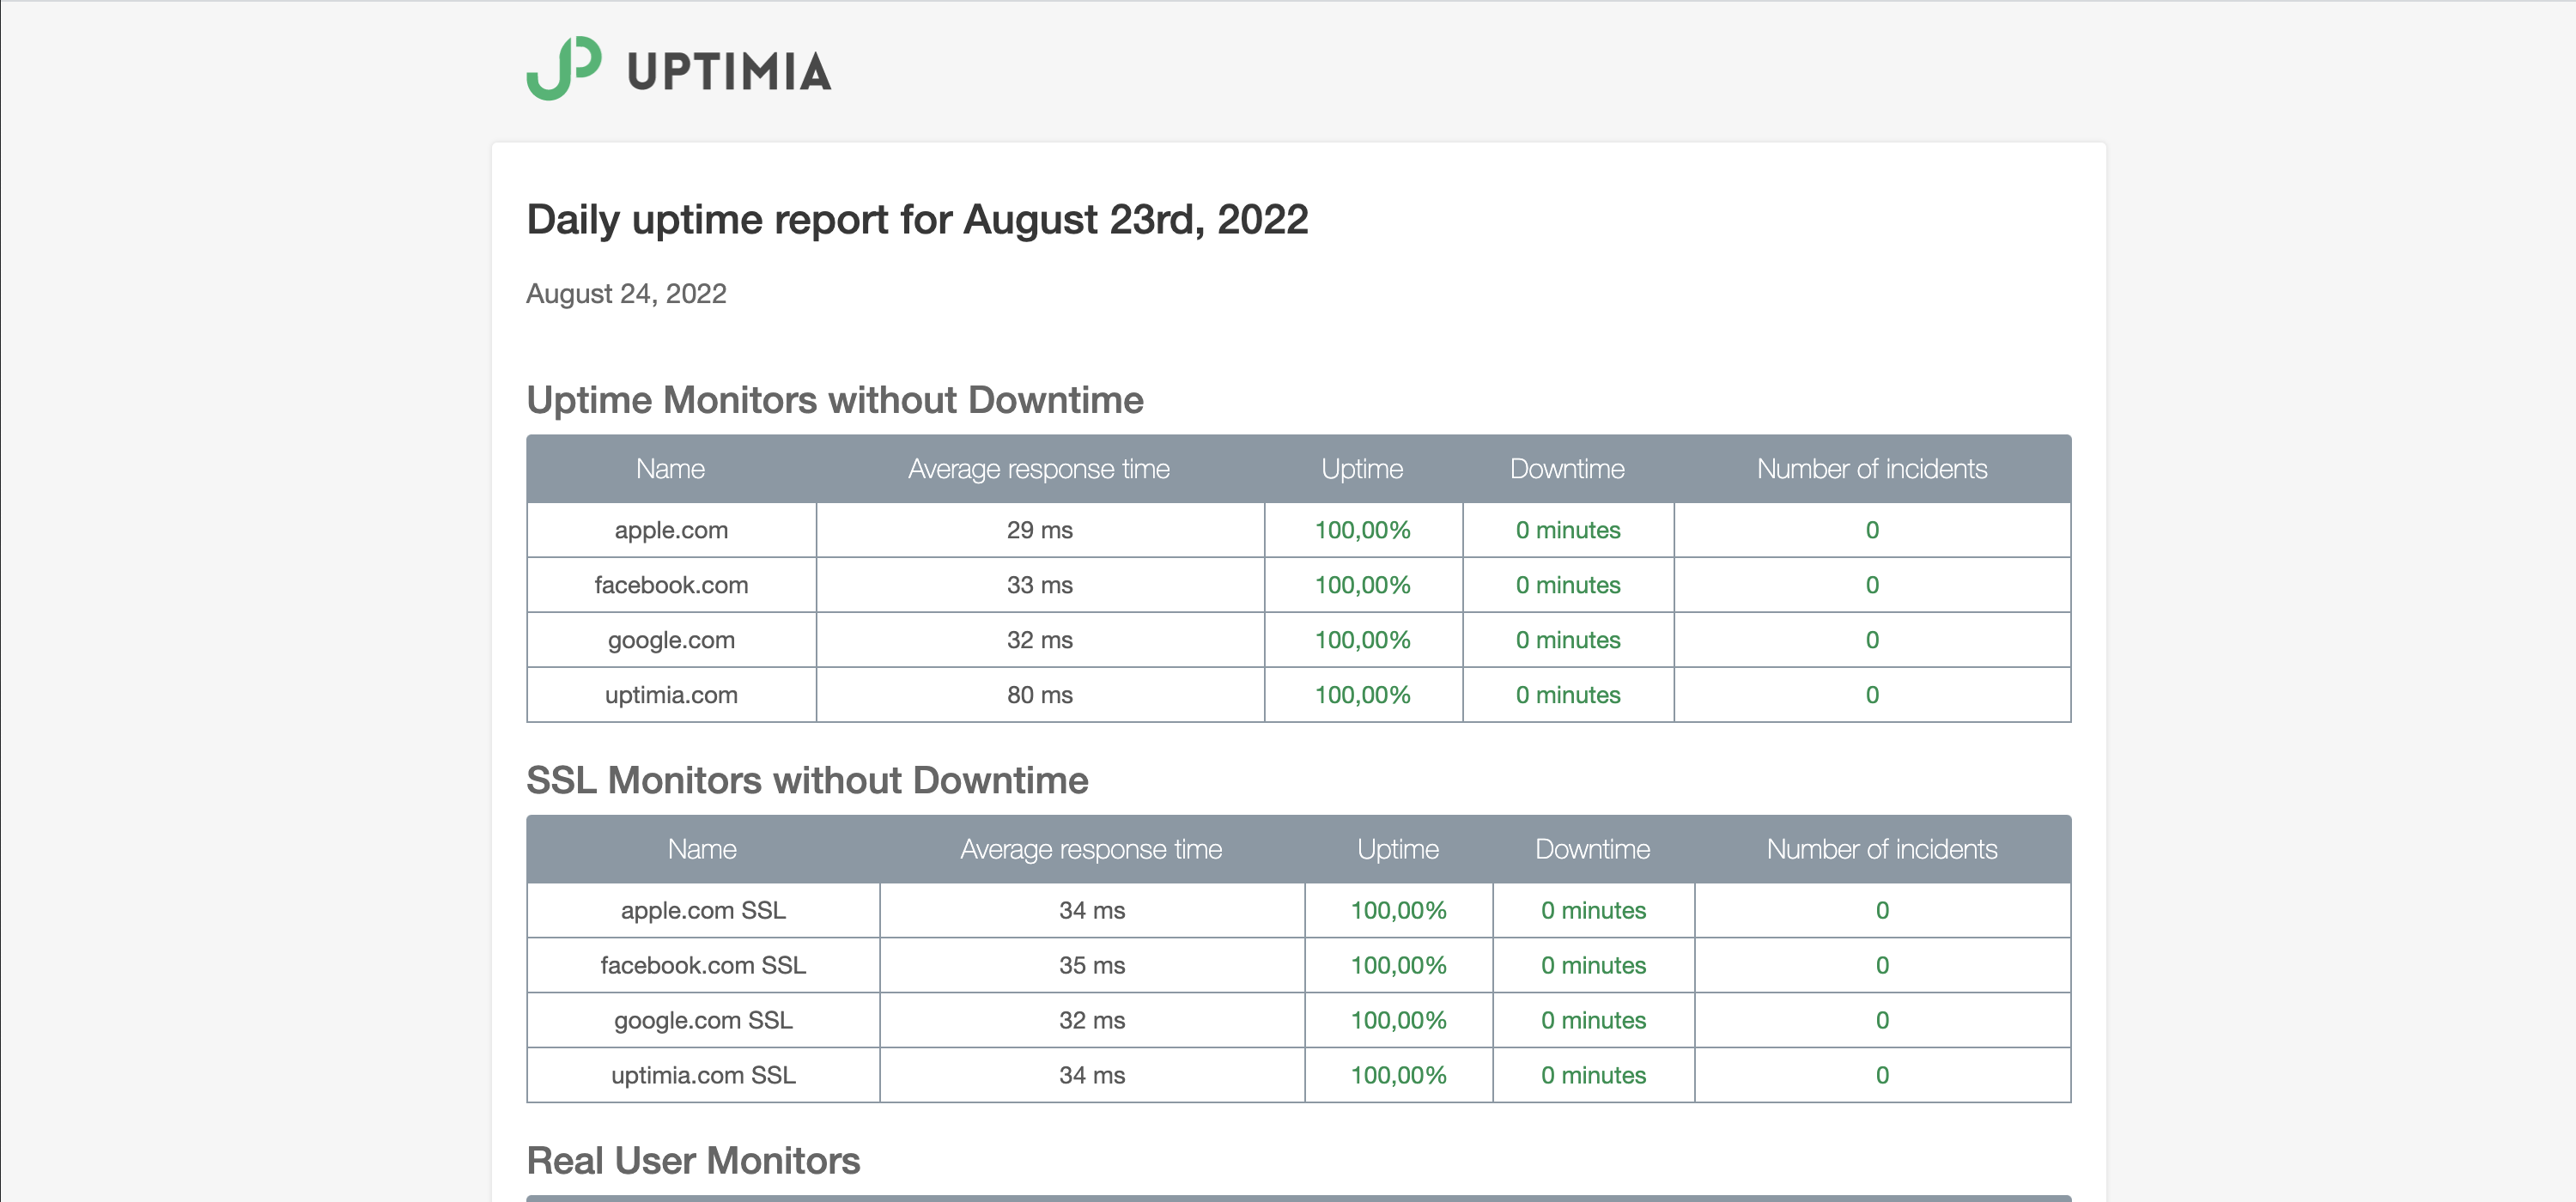Click 'Real User Monitors' heading
The image size is (2576, 1202).
tap(693, 1161)
